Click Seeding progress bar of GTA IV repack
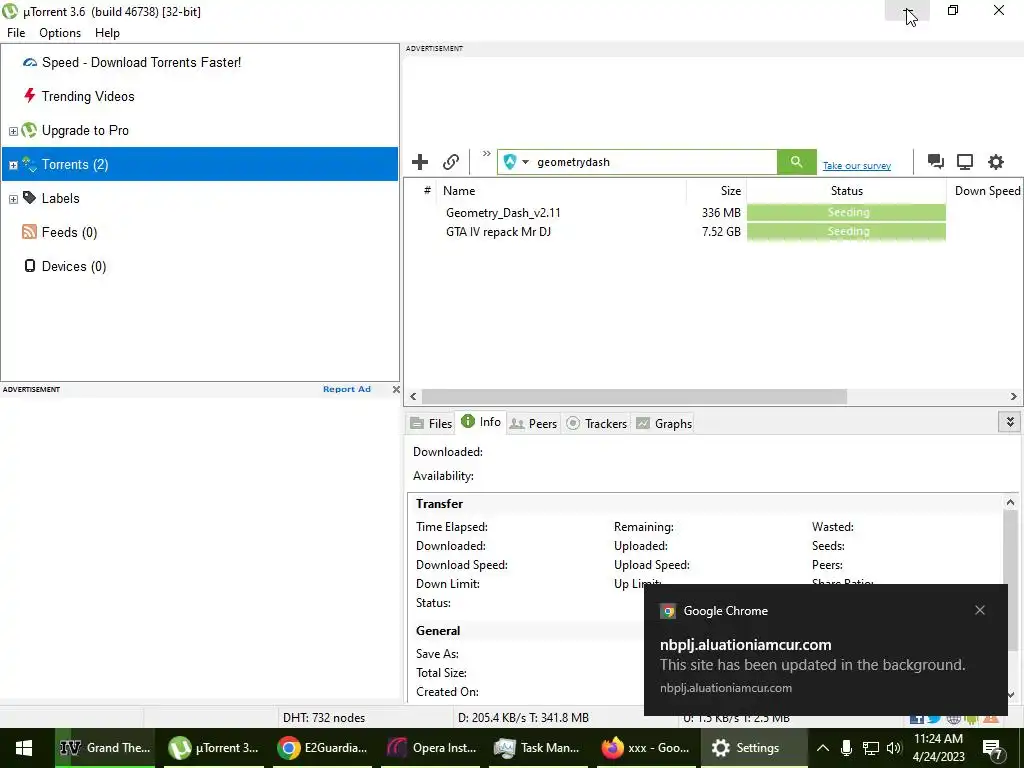 click(846, 231)
